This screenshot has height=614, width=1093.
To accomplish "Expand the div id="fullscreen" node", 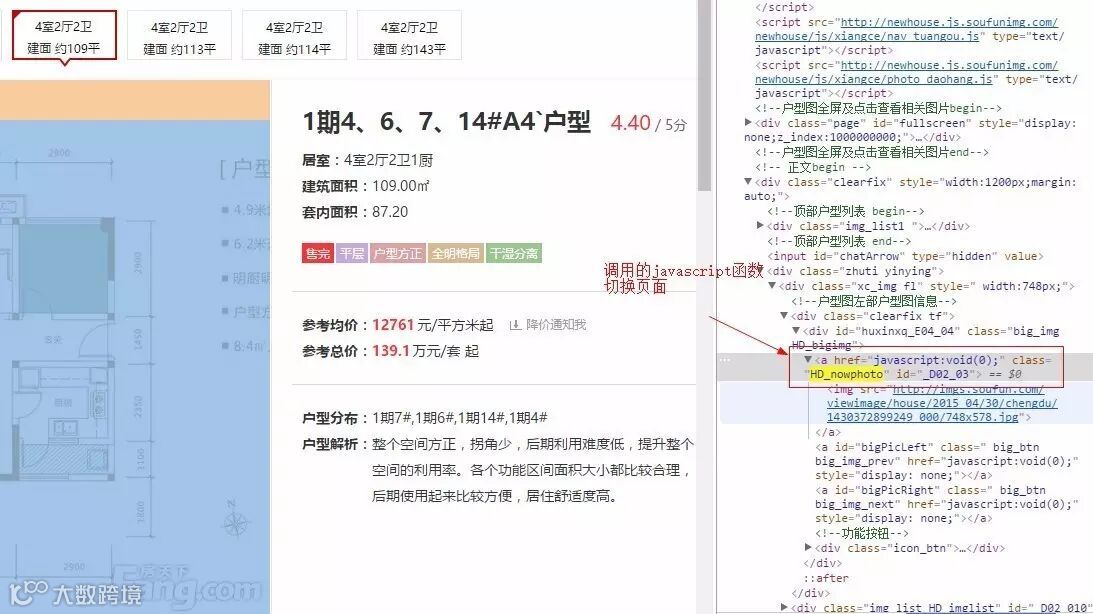I will click(748, 123).
